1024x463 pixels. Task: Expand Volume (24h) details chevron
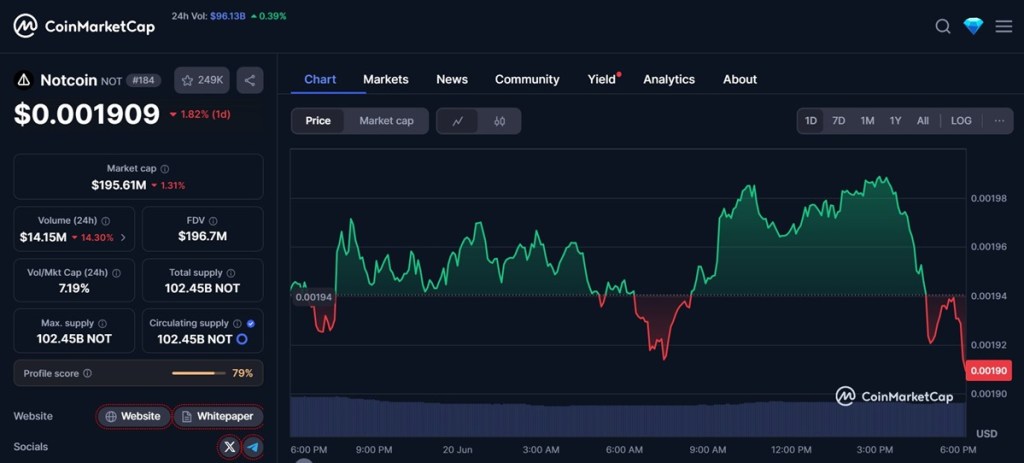tap(123, 237)
